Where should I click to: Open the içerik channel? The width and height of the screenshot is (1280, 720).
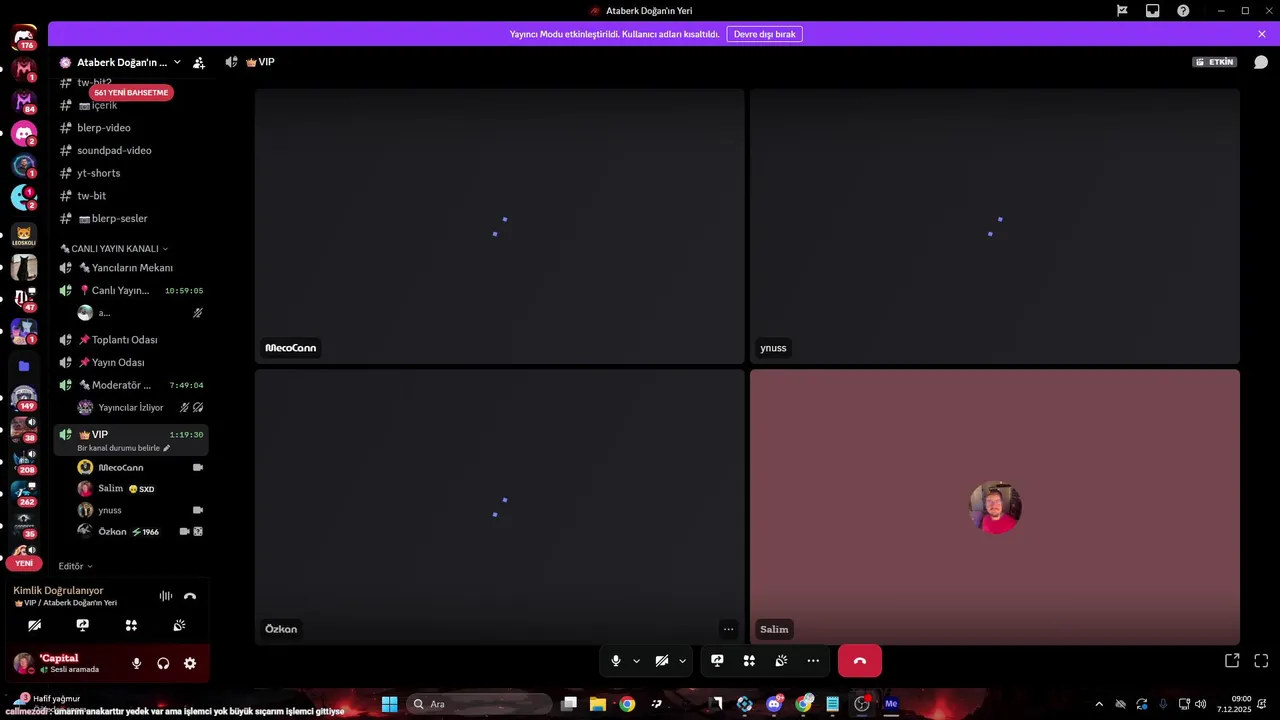[131, 105]
